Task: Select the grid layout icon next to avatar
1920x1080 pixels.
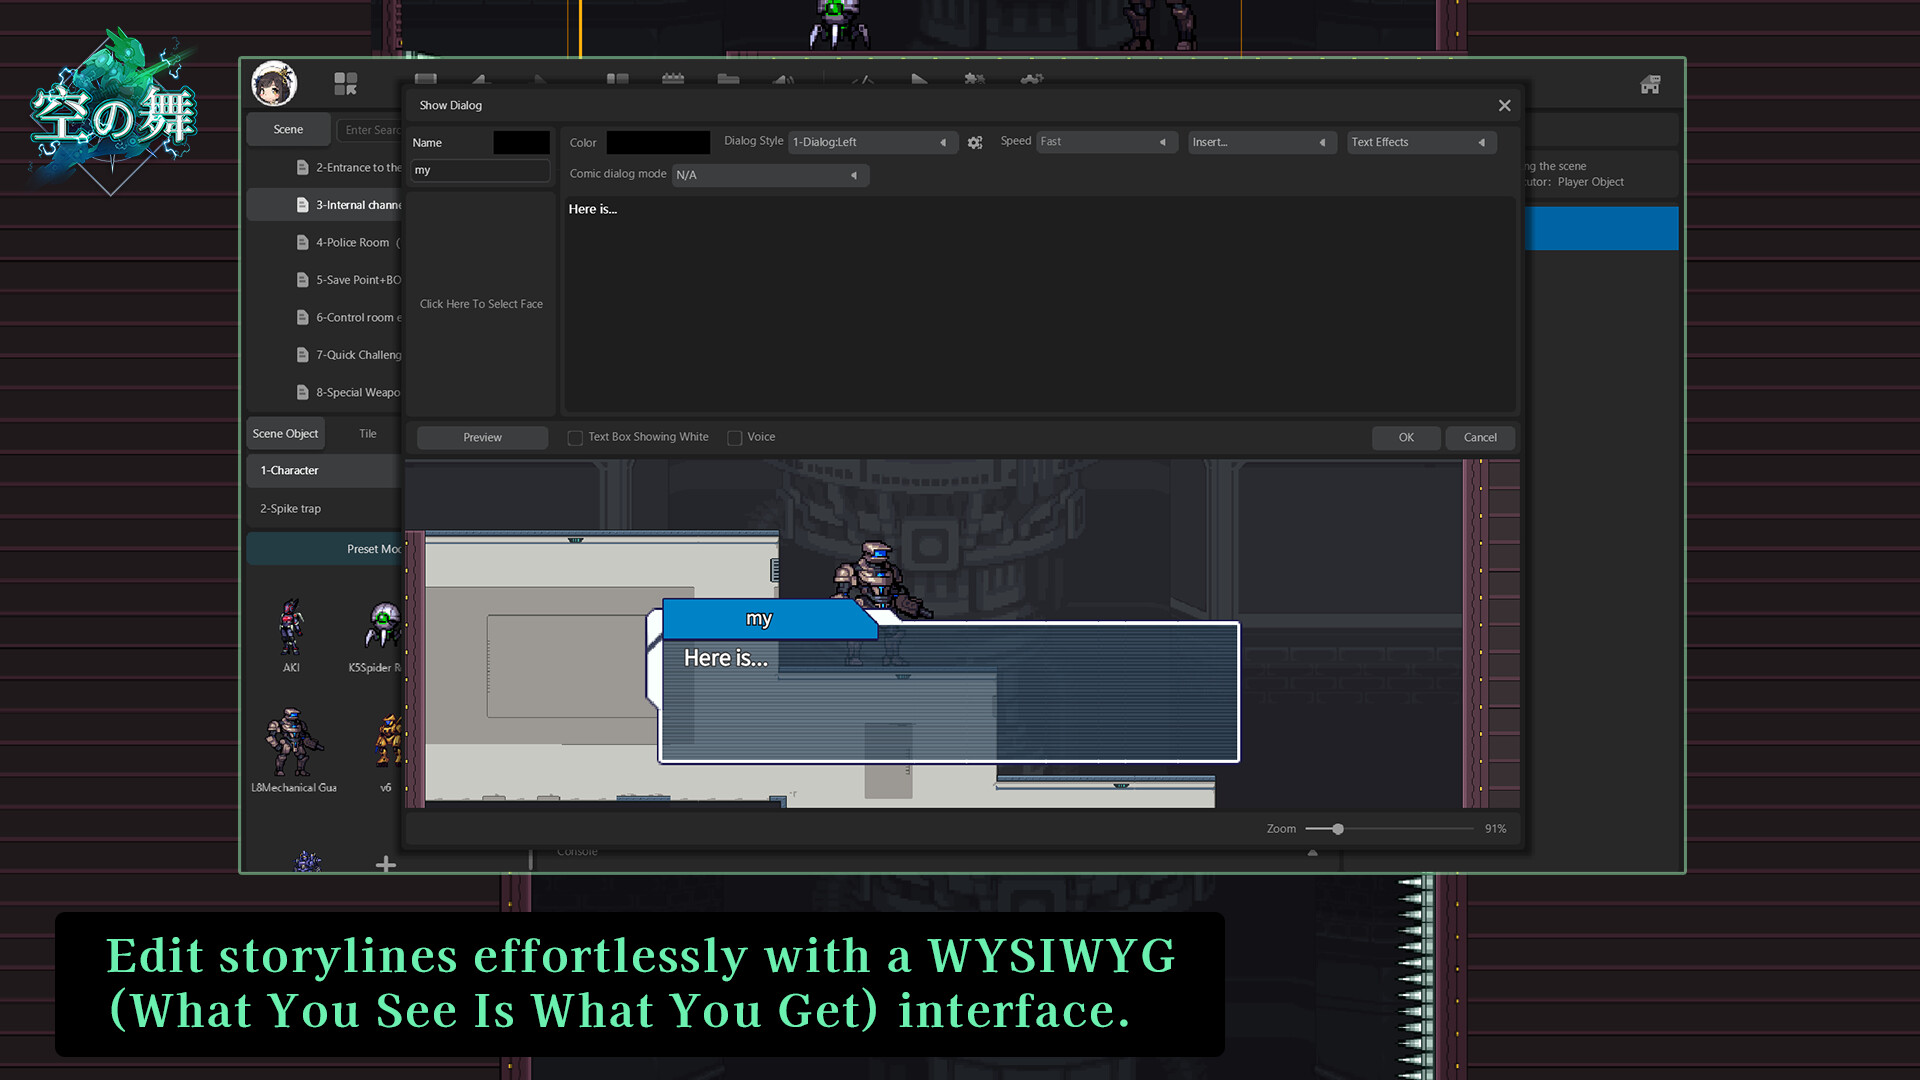Action: (x=345, y=83)
